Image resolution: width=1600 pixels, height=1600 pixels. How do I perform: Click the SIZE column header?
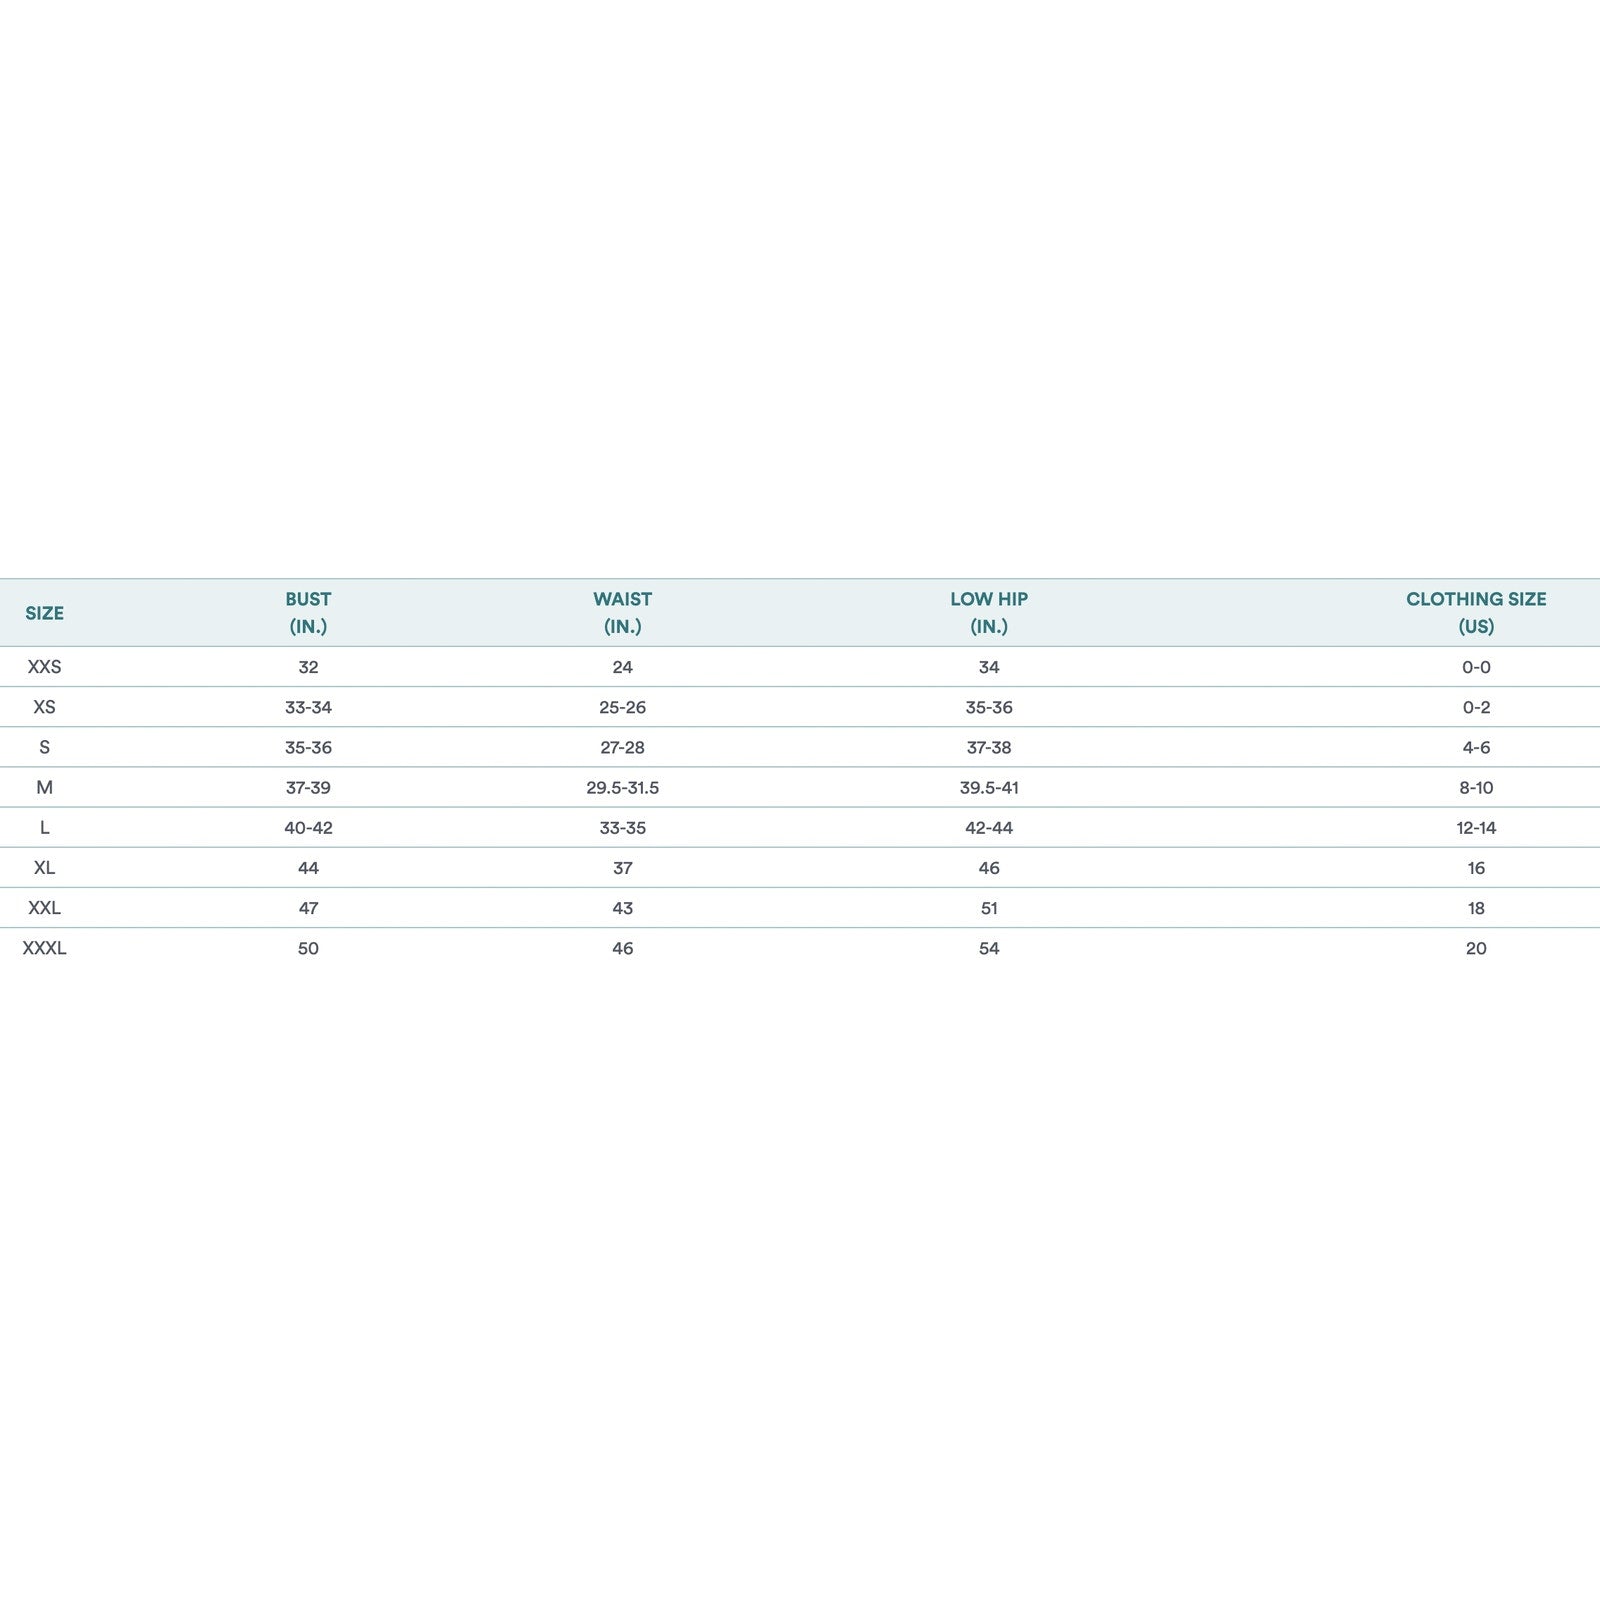(x=44, y=613)
